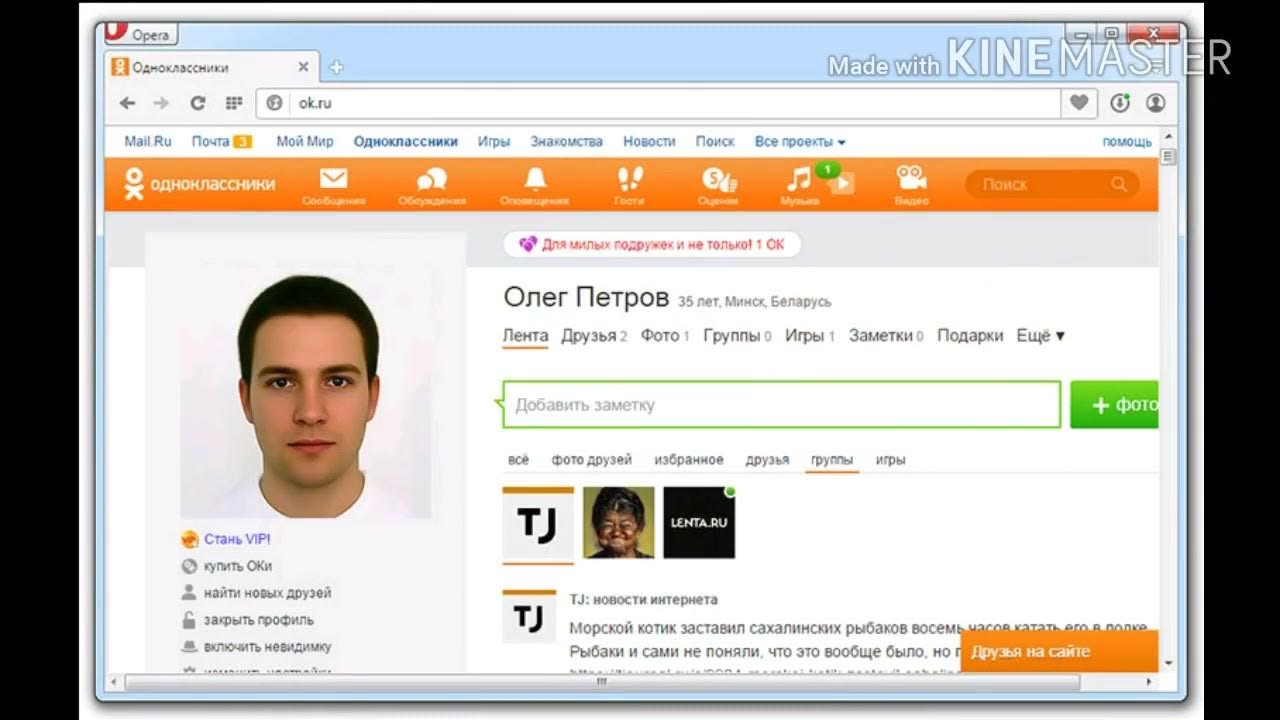Click включить невидимку link

click(x=267, y=647)
